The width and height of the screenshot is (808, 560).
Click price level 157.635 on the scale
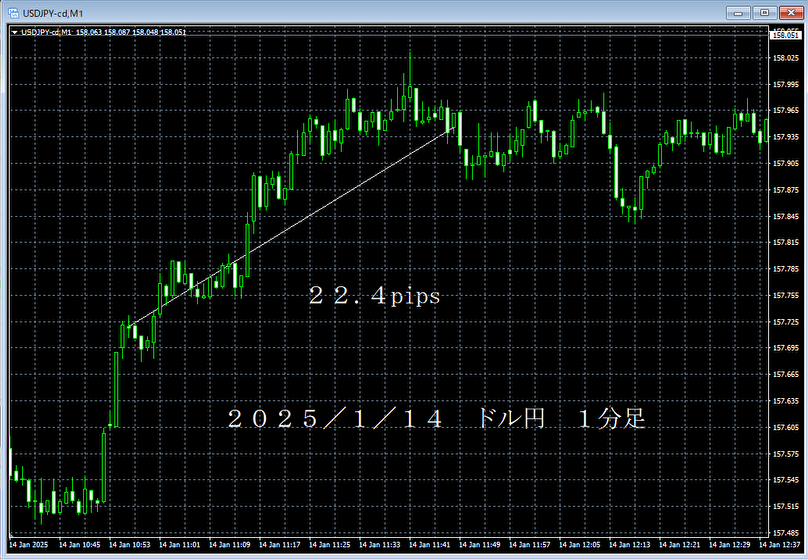[x=785, y=401]
